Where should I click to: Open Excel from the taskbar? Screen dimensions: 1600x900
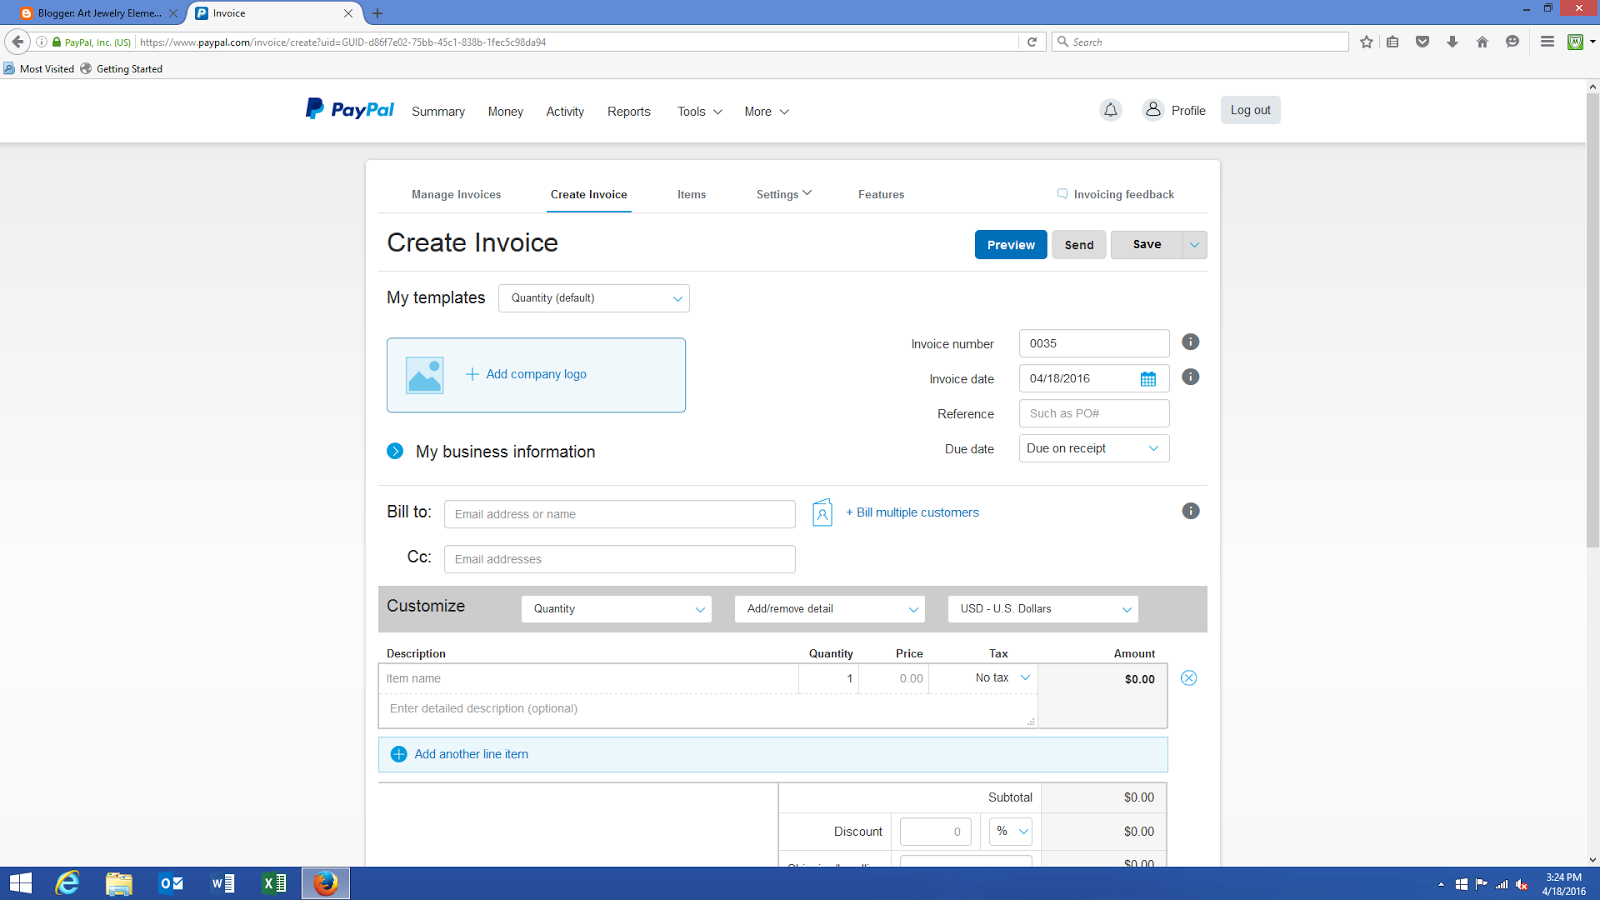point(274,883)
